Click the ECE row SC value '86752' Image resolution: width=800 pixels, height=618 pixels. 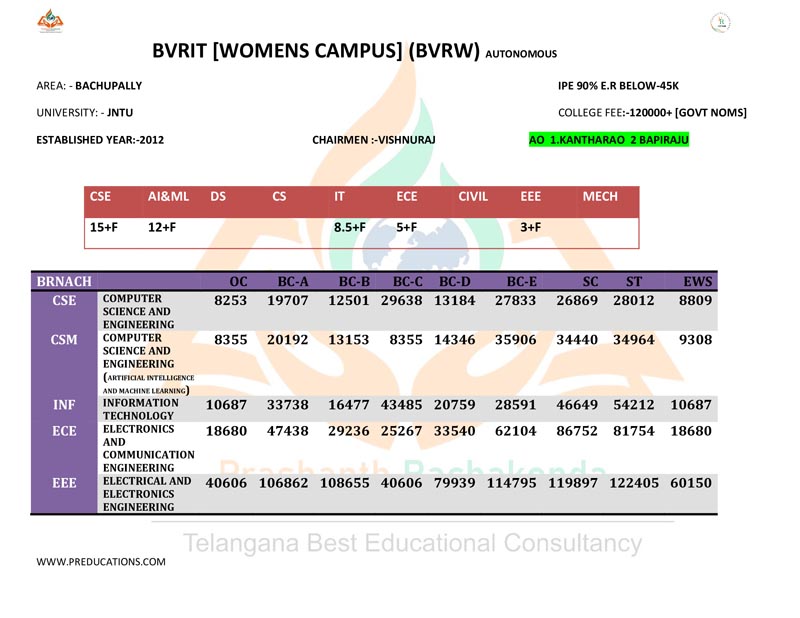tap(577, 431)
